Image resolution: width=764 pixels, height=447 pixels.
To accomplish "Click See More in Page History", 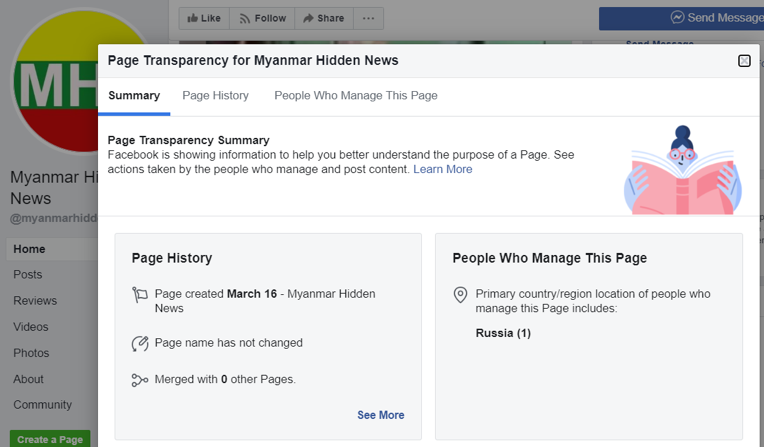I will click(381, 415).
